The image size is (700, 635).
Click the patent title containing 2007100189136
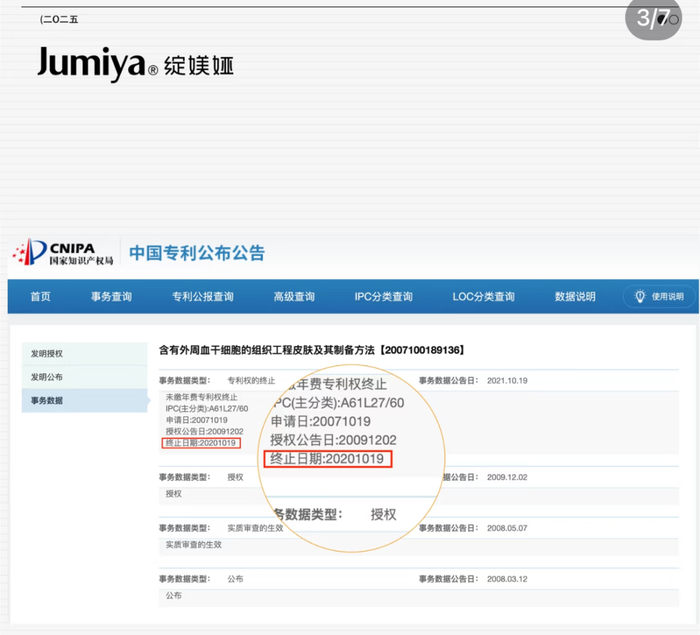point(311,350)
